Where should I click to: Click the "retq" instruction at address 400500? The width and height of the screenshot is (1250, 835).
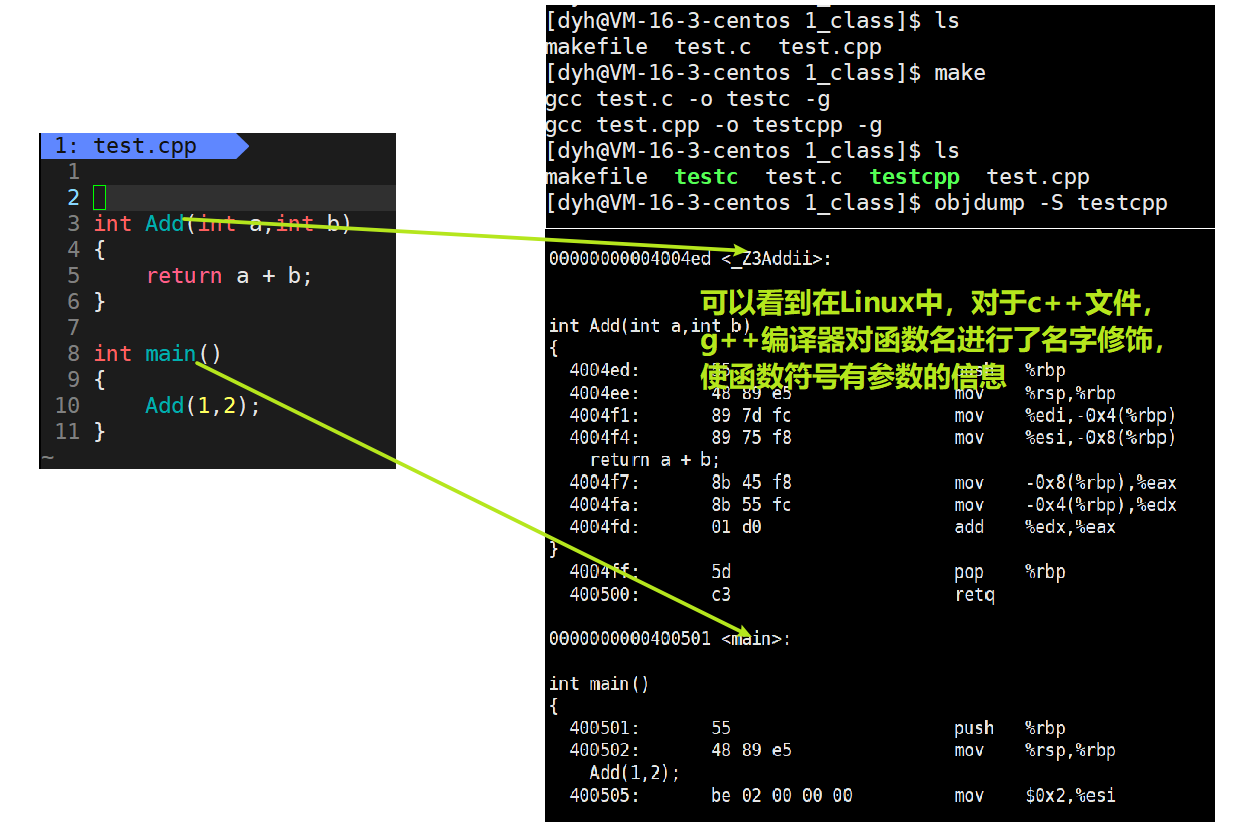(x=974, y=595)
